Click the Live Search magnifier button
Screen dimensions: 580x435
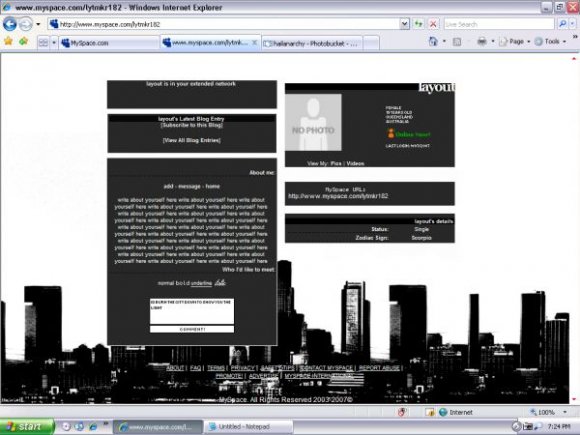(562, 24)
